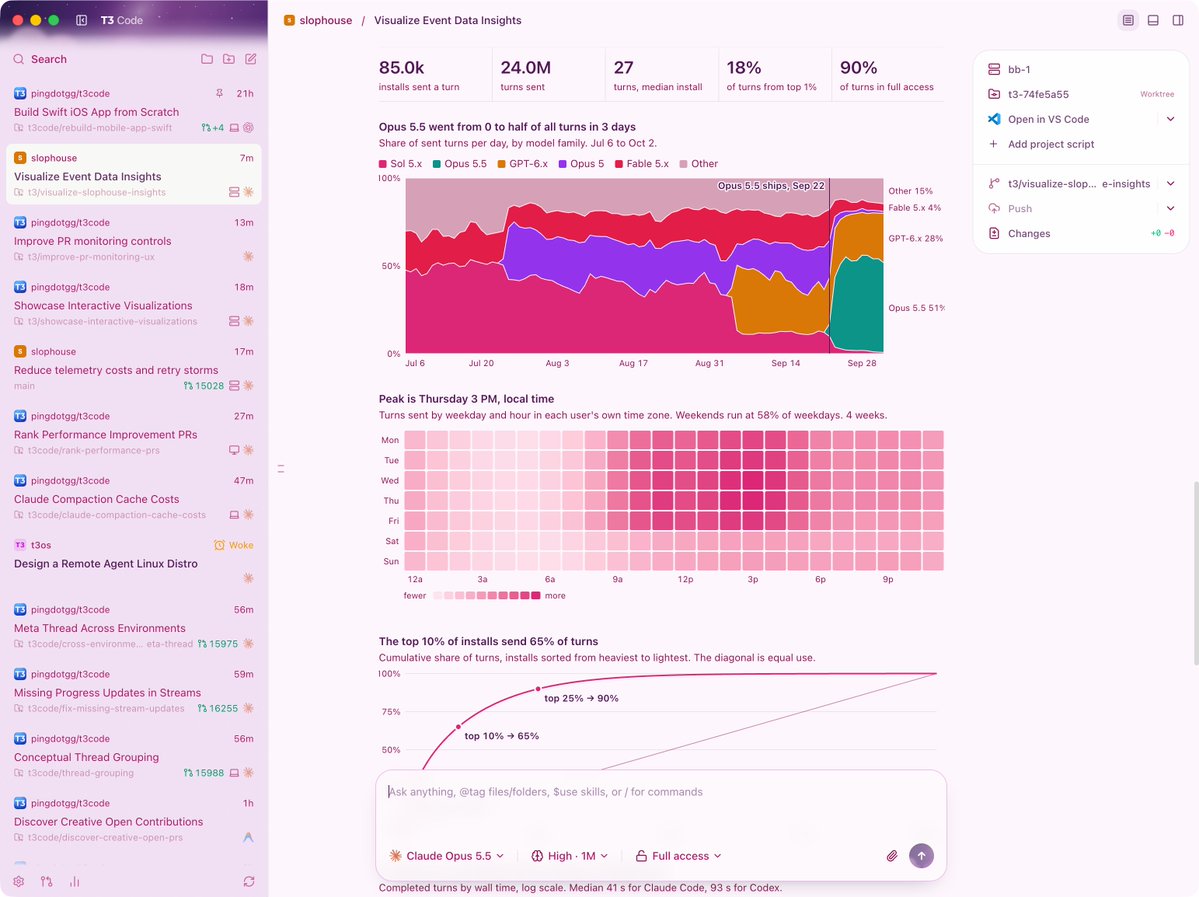This screenshot has width=1199, height=897.
Task: Open the High · 1M reasoning dropdown
Action: (570, 856)
